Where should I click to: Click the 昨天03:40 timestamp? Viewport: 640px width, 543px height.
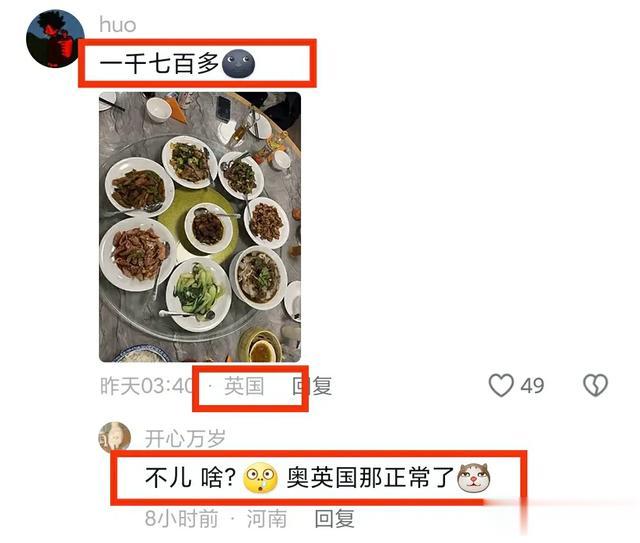(x=147, y=386)
